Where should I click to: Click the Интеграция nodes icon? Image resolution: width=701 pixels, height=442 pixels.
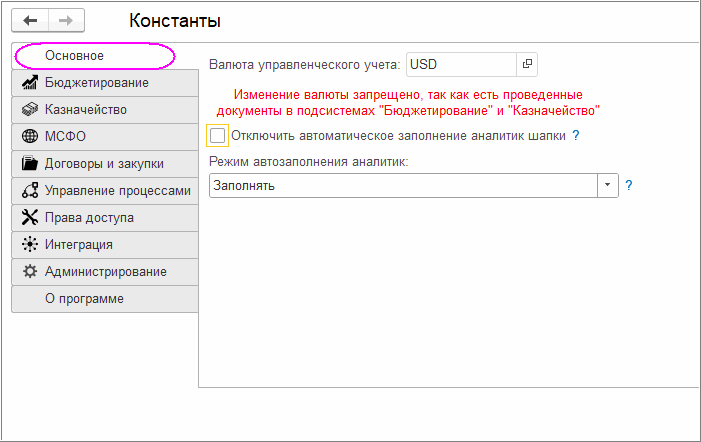coord(29,245)
